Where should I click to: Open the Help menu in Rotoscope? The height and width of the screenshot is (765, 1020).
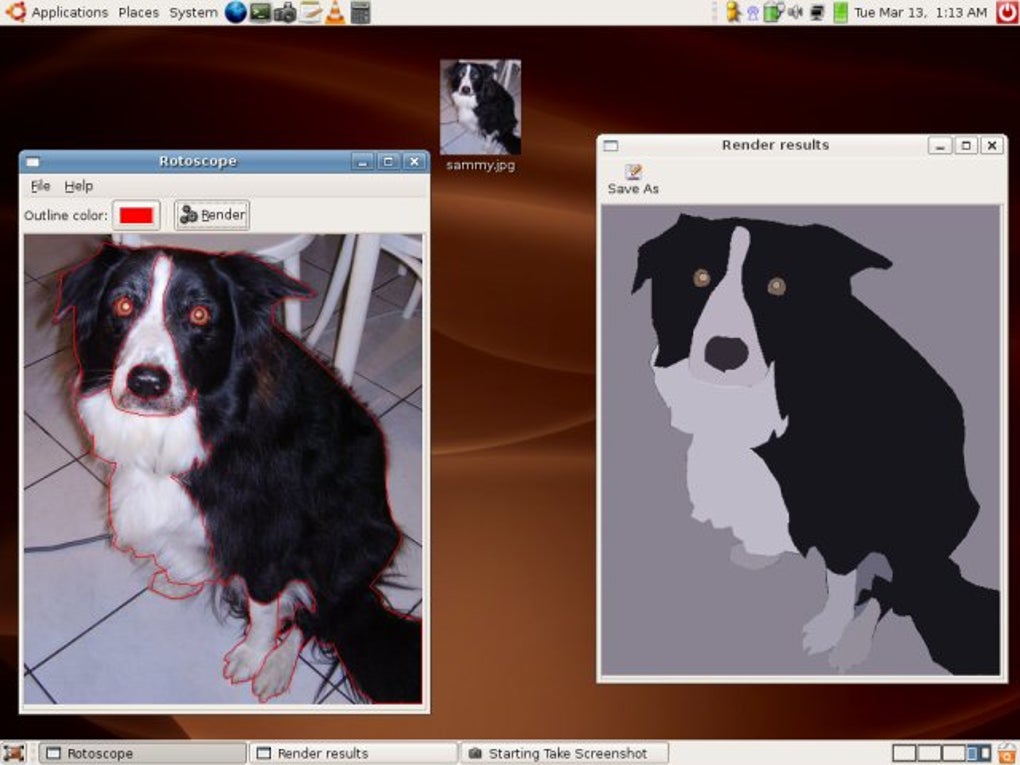(79, 186)
